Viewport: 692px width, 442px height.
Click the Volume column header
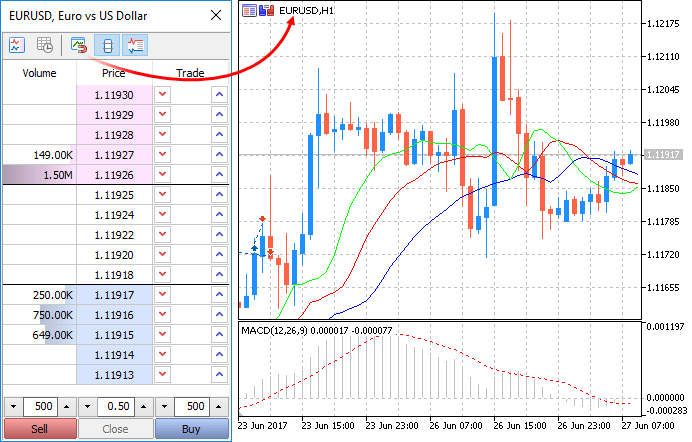pos(39,73)
